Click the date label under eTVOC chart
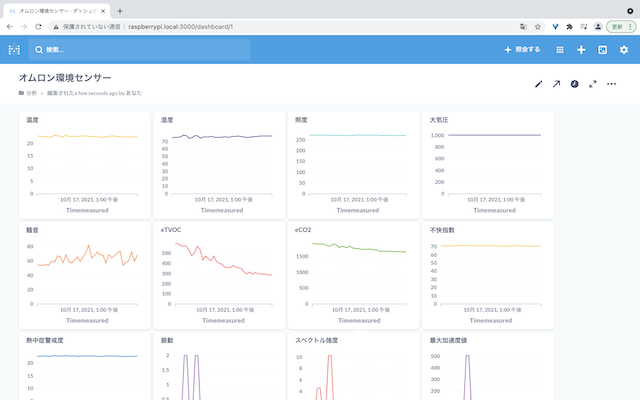This screenshot has height=400, width=640. [225, 310]
